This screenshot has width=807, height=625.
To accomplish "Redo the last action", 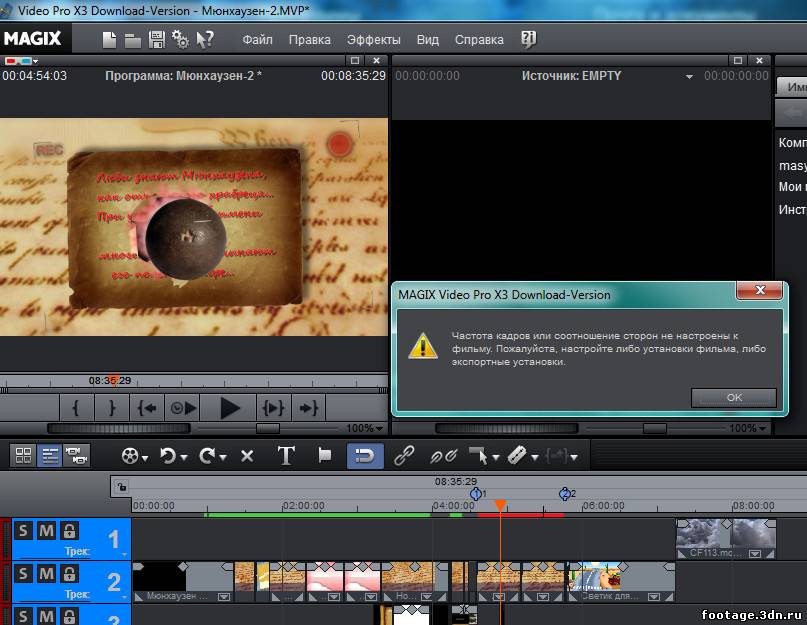I will click(207, 456).
